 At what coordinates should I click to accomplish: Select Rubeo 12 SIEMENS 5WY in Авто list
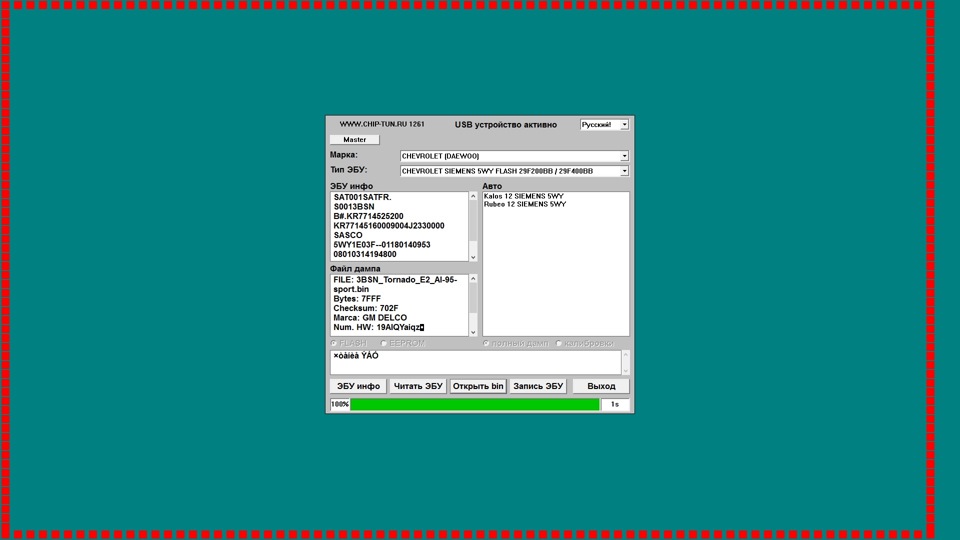click(525, 204)
